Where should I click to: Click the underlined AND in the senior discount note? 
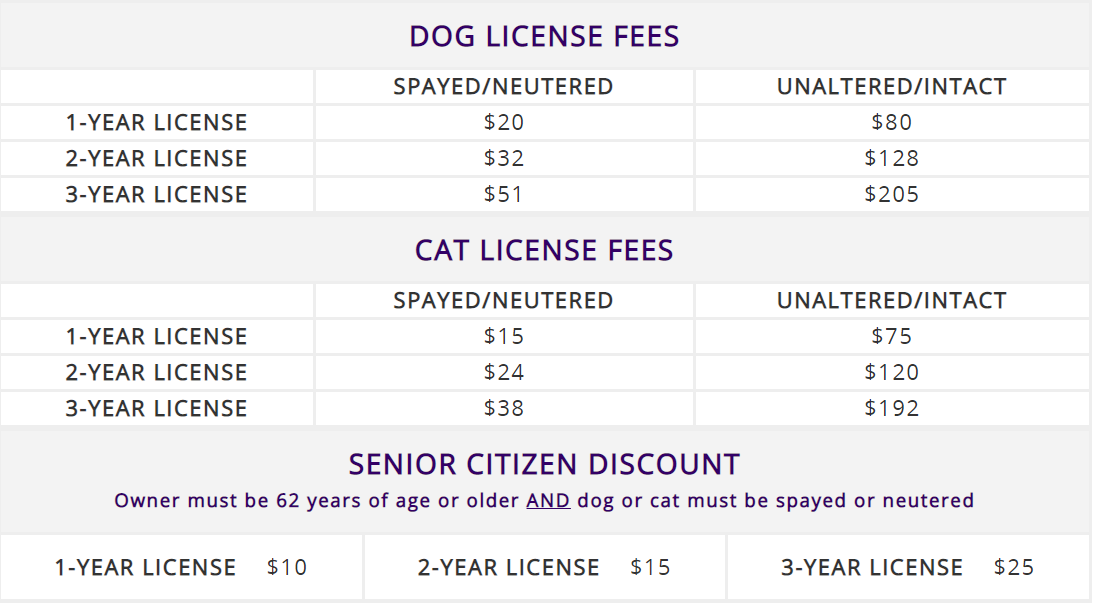point(548,500)
